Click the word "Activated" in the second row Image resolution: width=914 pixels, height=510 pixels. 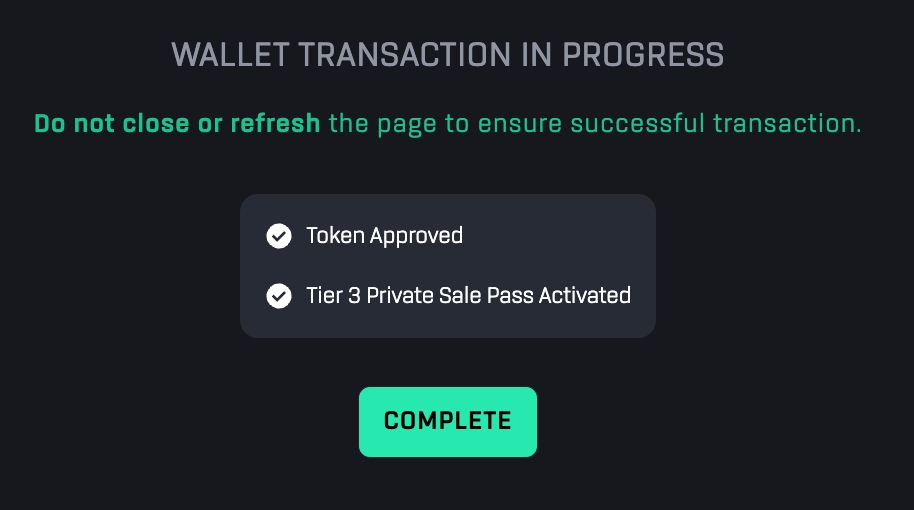pyautogui.click(x=585, y=296)
